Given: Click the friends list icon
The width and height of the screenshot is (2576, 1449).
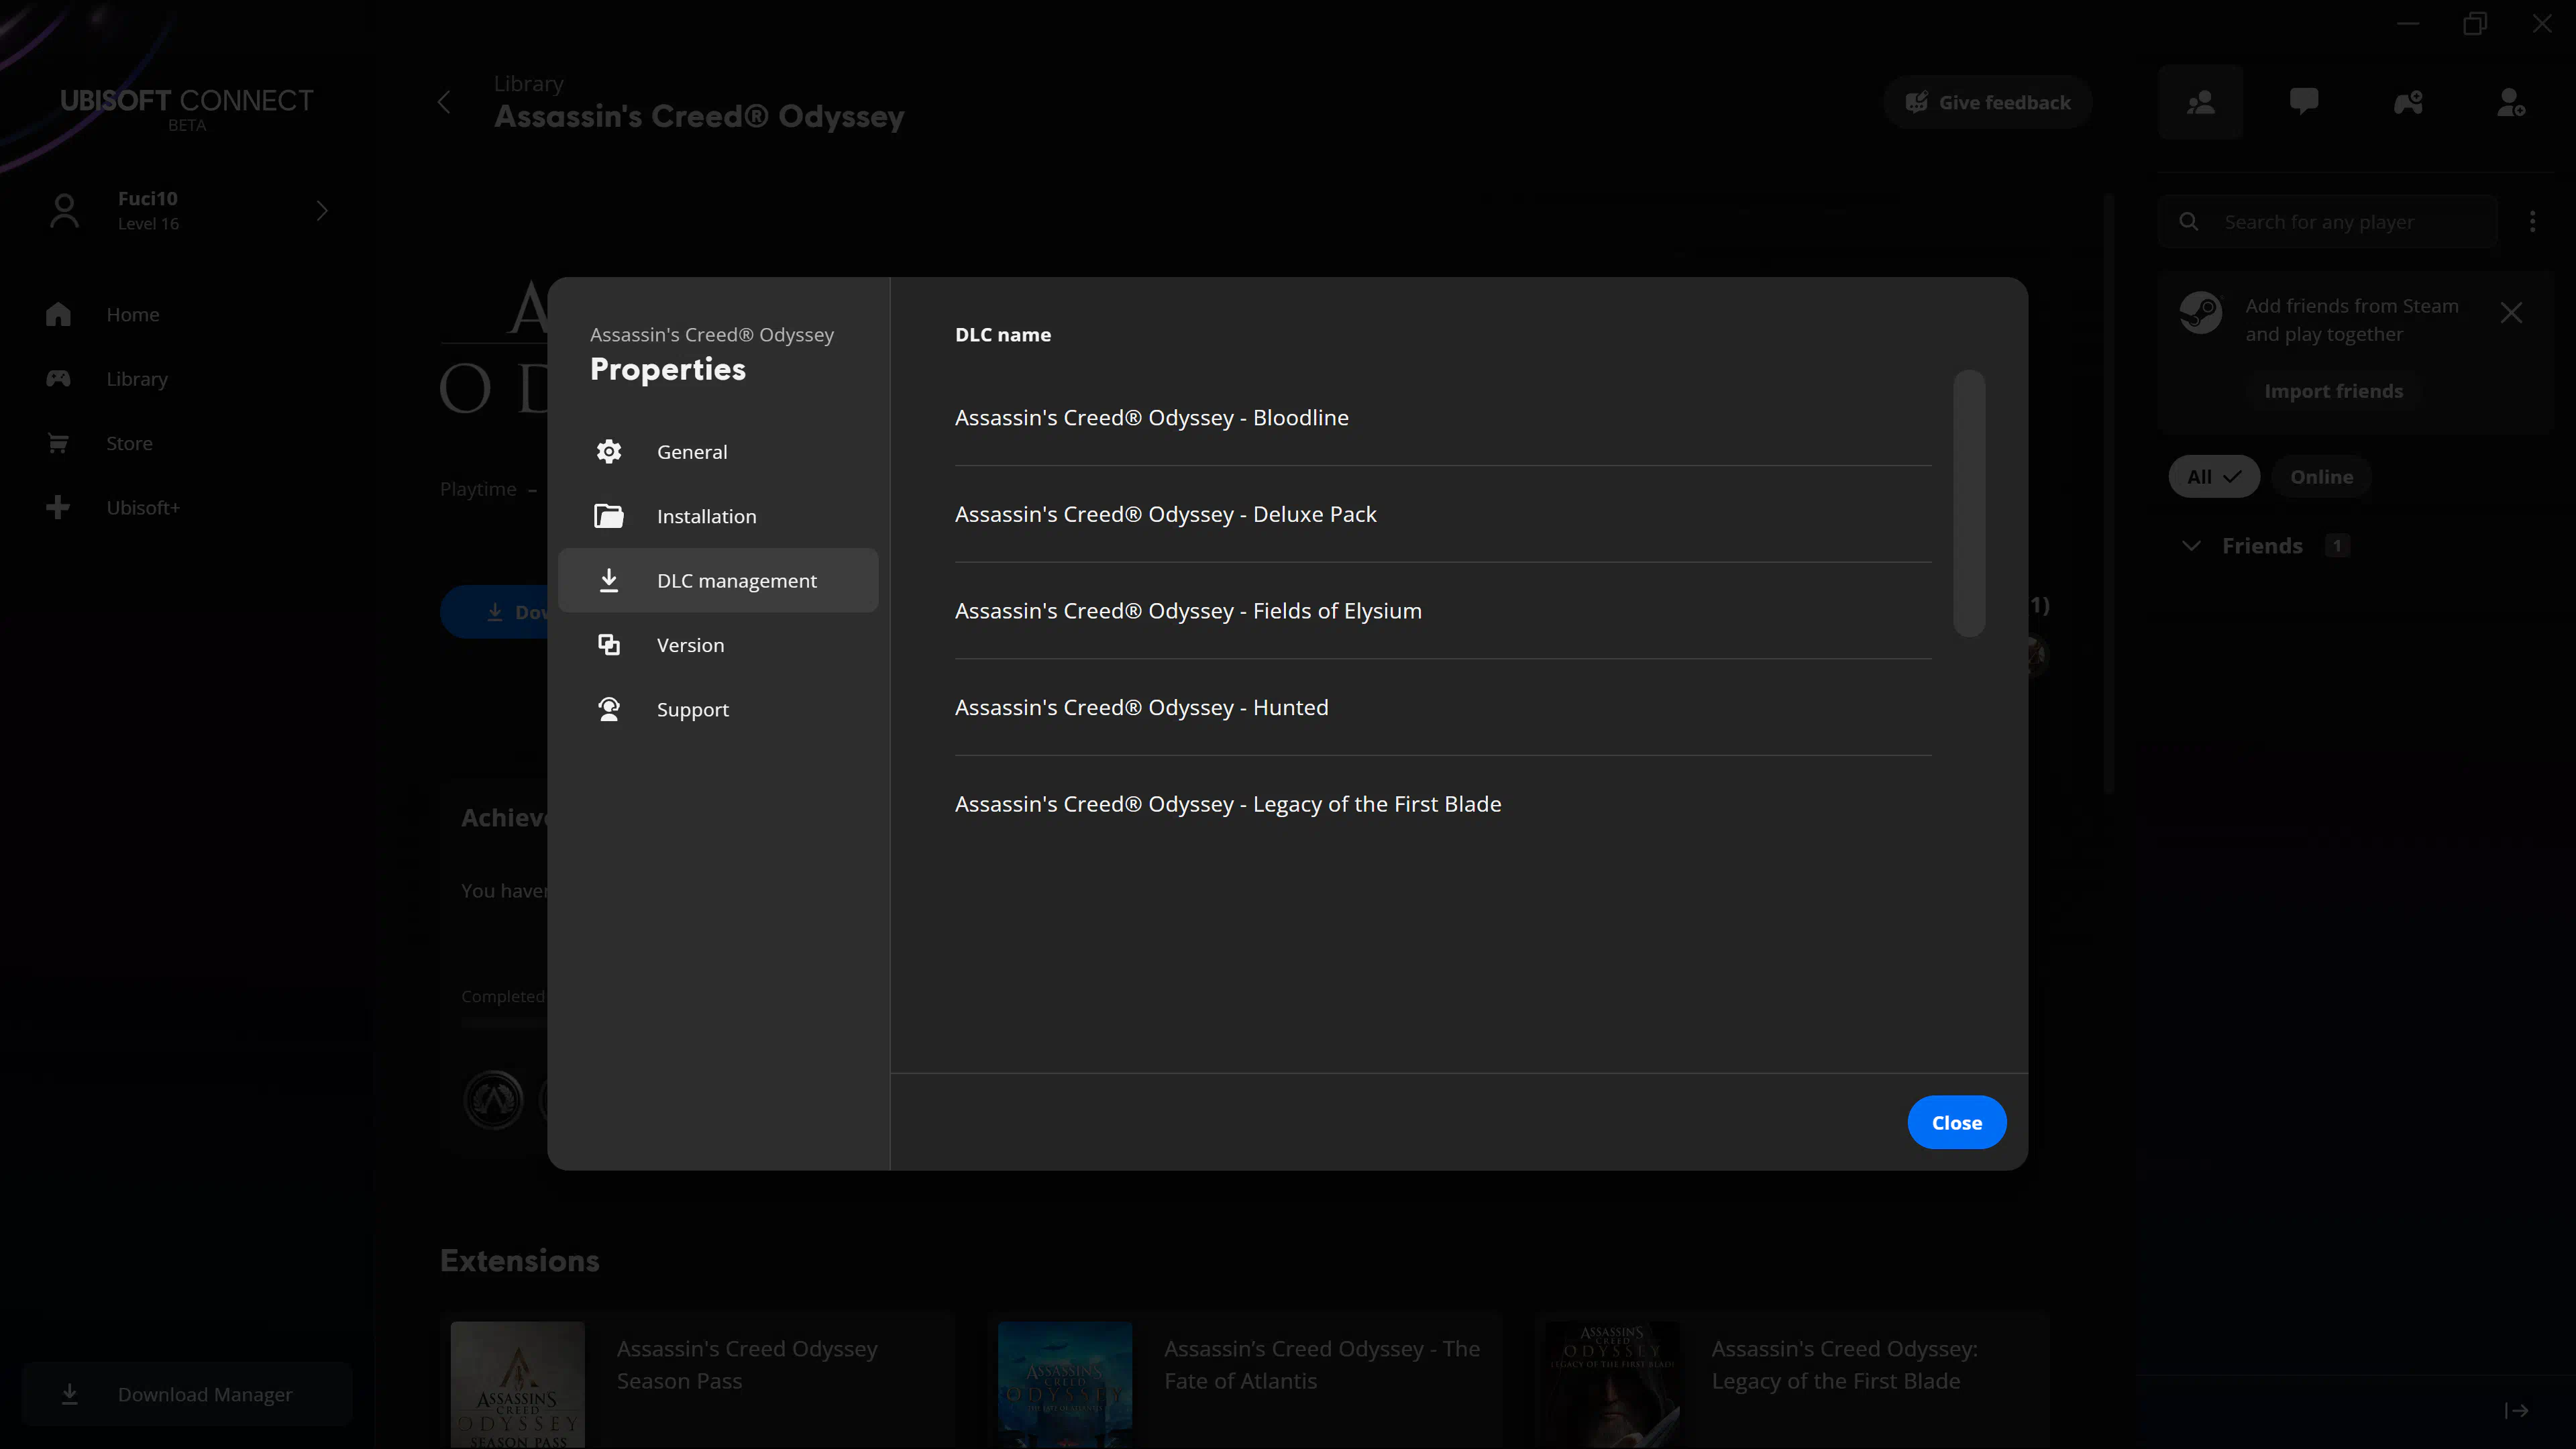Looking at the screenshot, I should pos(2200,102).
